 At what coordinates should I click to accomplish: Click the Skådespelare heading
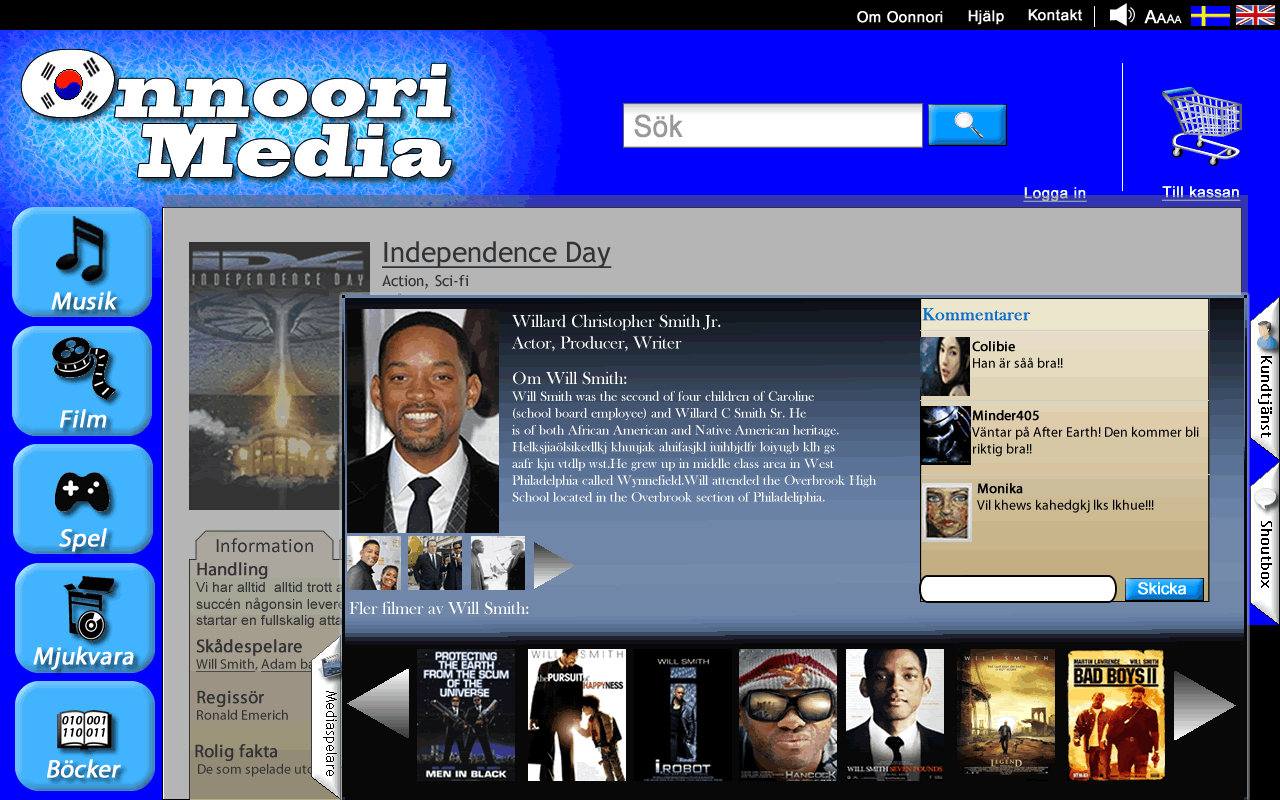click(x=249, y=646)
